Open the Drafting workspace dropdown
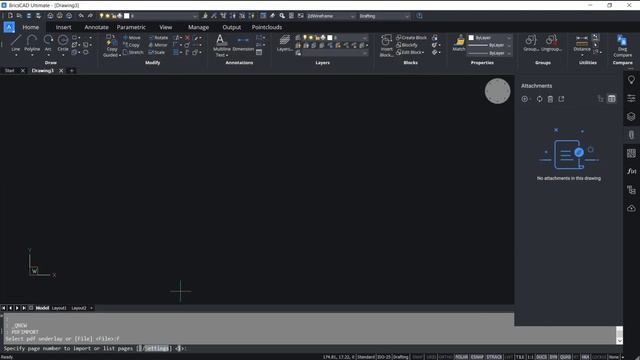 coord(384,16)
